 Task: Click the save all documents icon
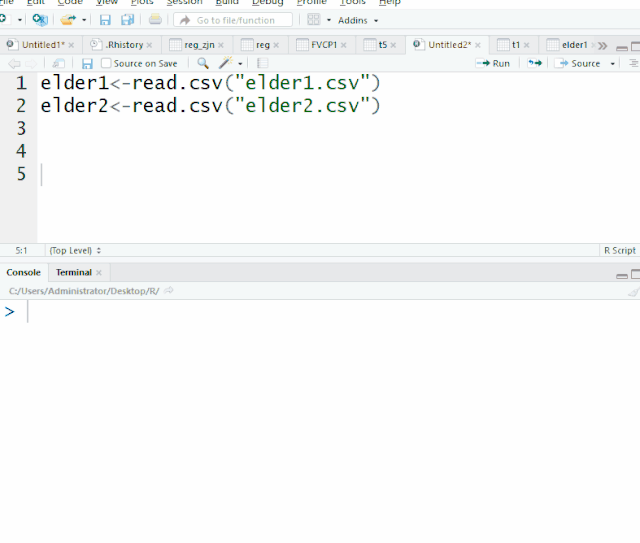click(x=127, y=20)
